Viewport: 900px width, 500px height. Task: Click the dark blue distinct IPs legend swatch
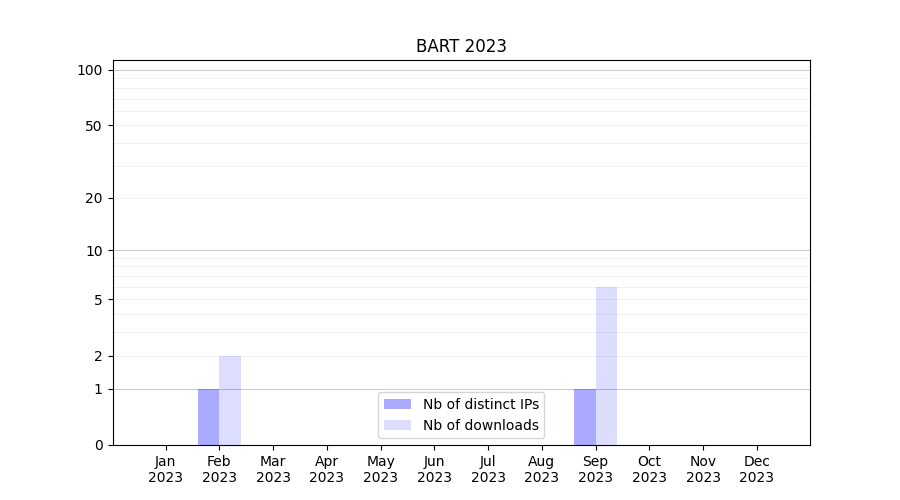pos(397,404)
